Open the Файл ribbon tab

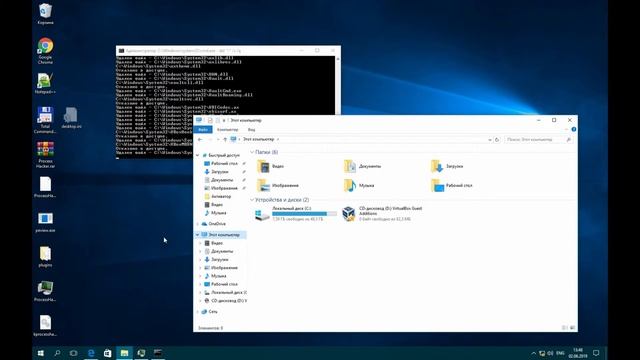tap(202, 129)
